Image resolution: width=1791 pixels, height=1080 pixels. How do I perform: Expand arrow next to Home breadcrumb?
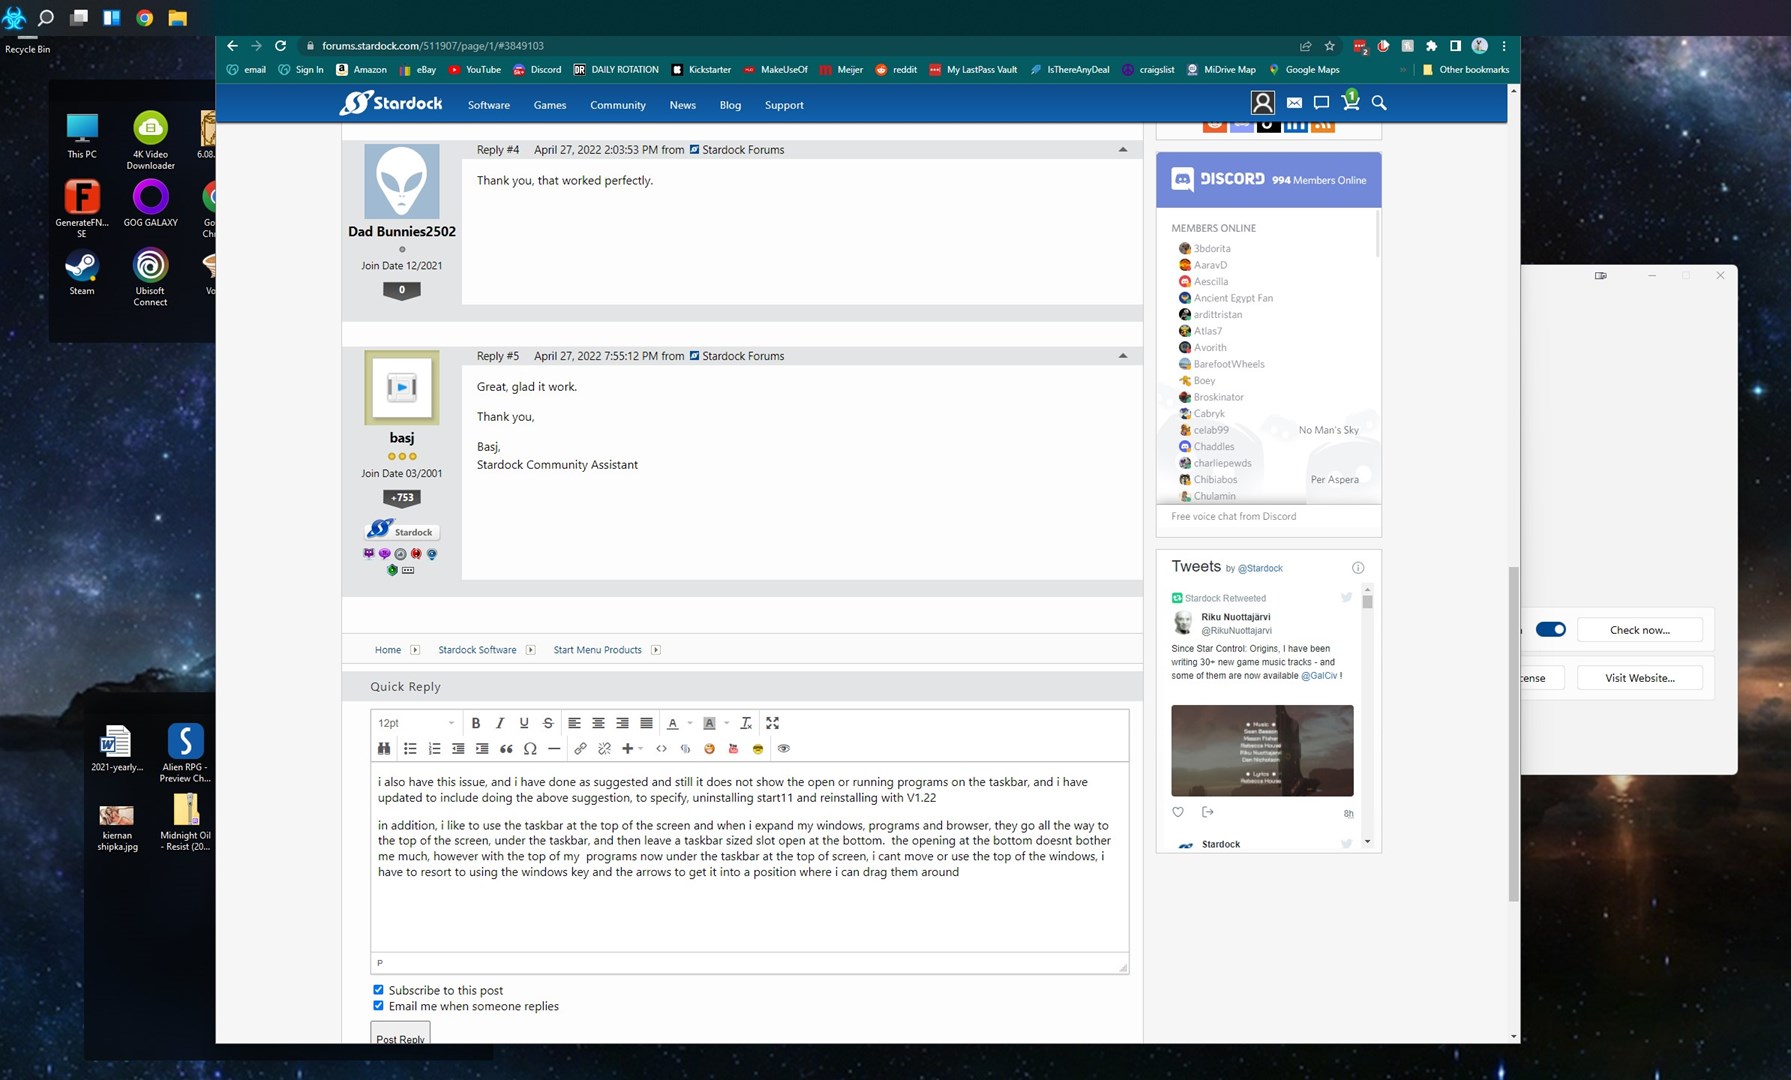point(415,650)
